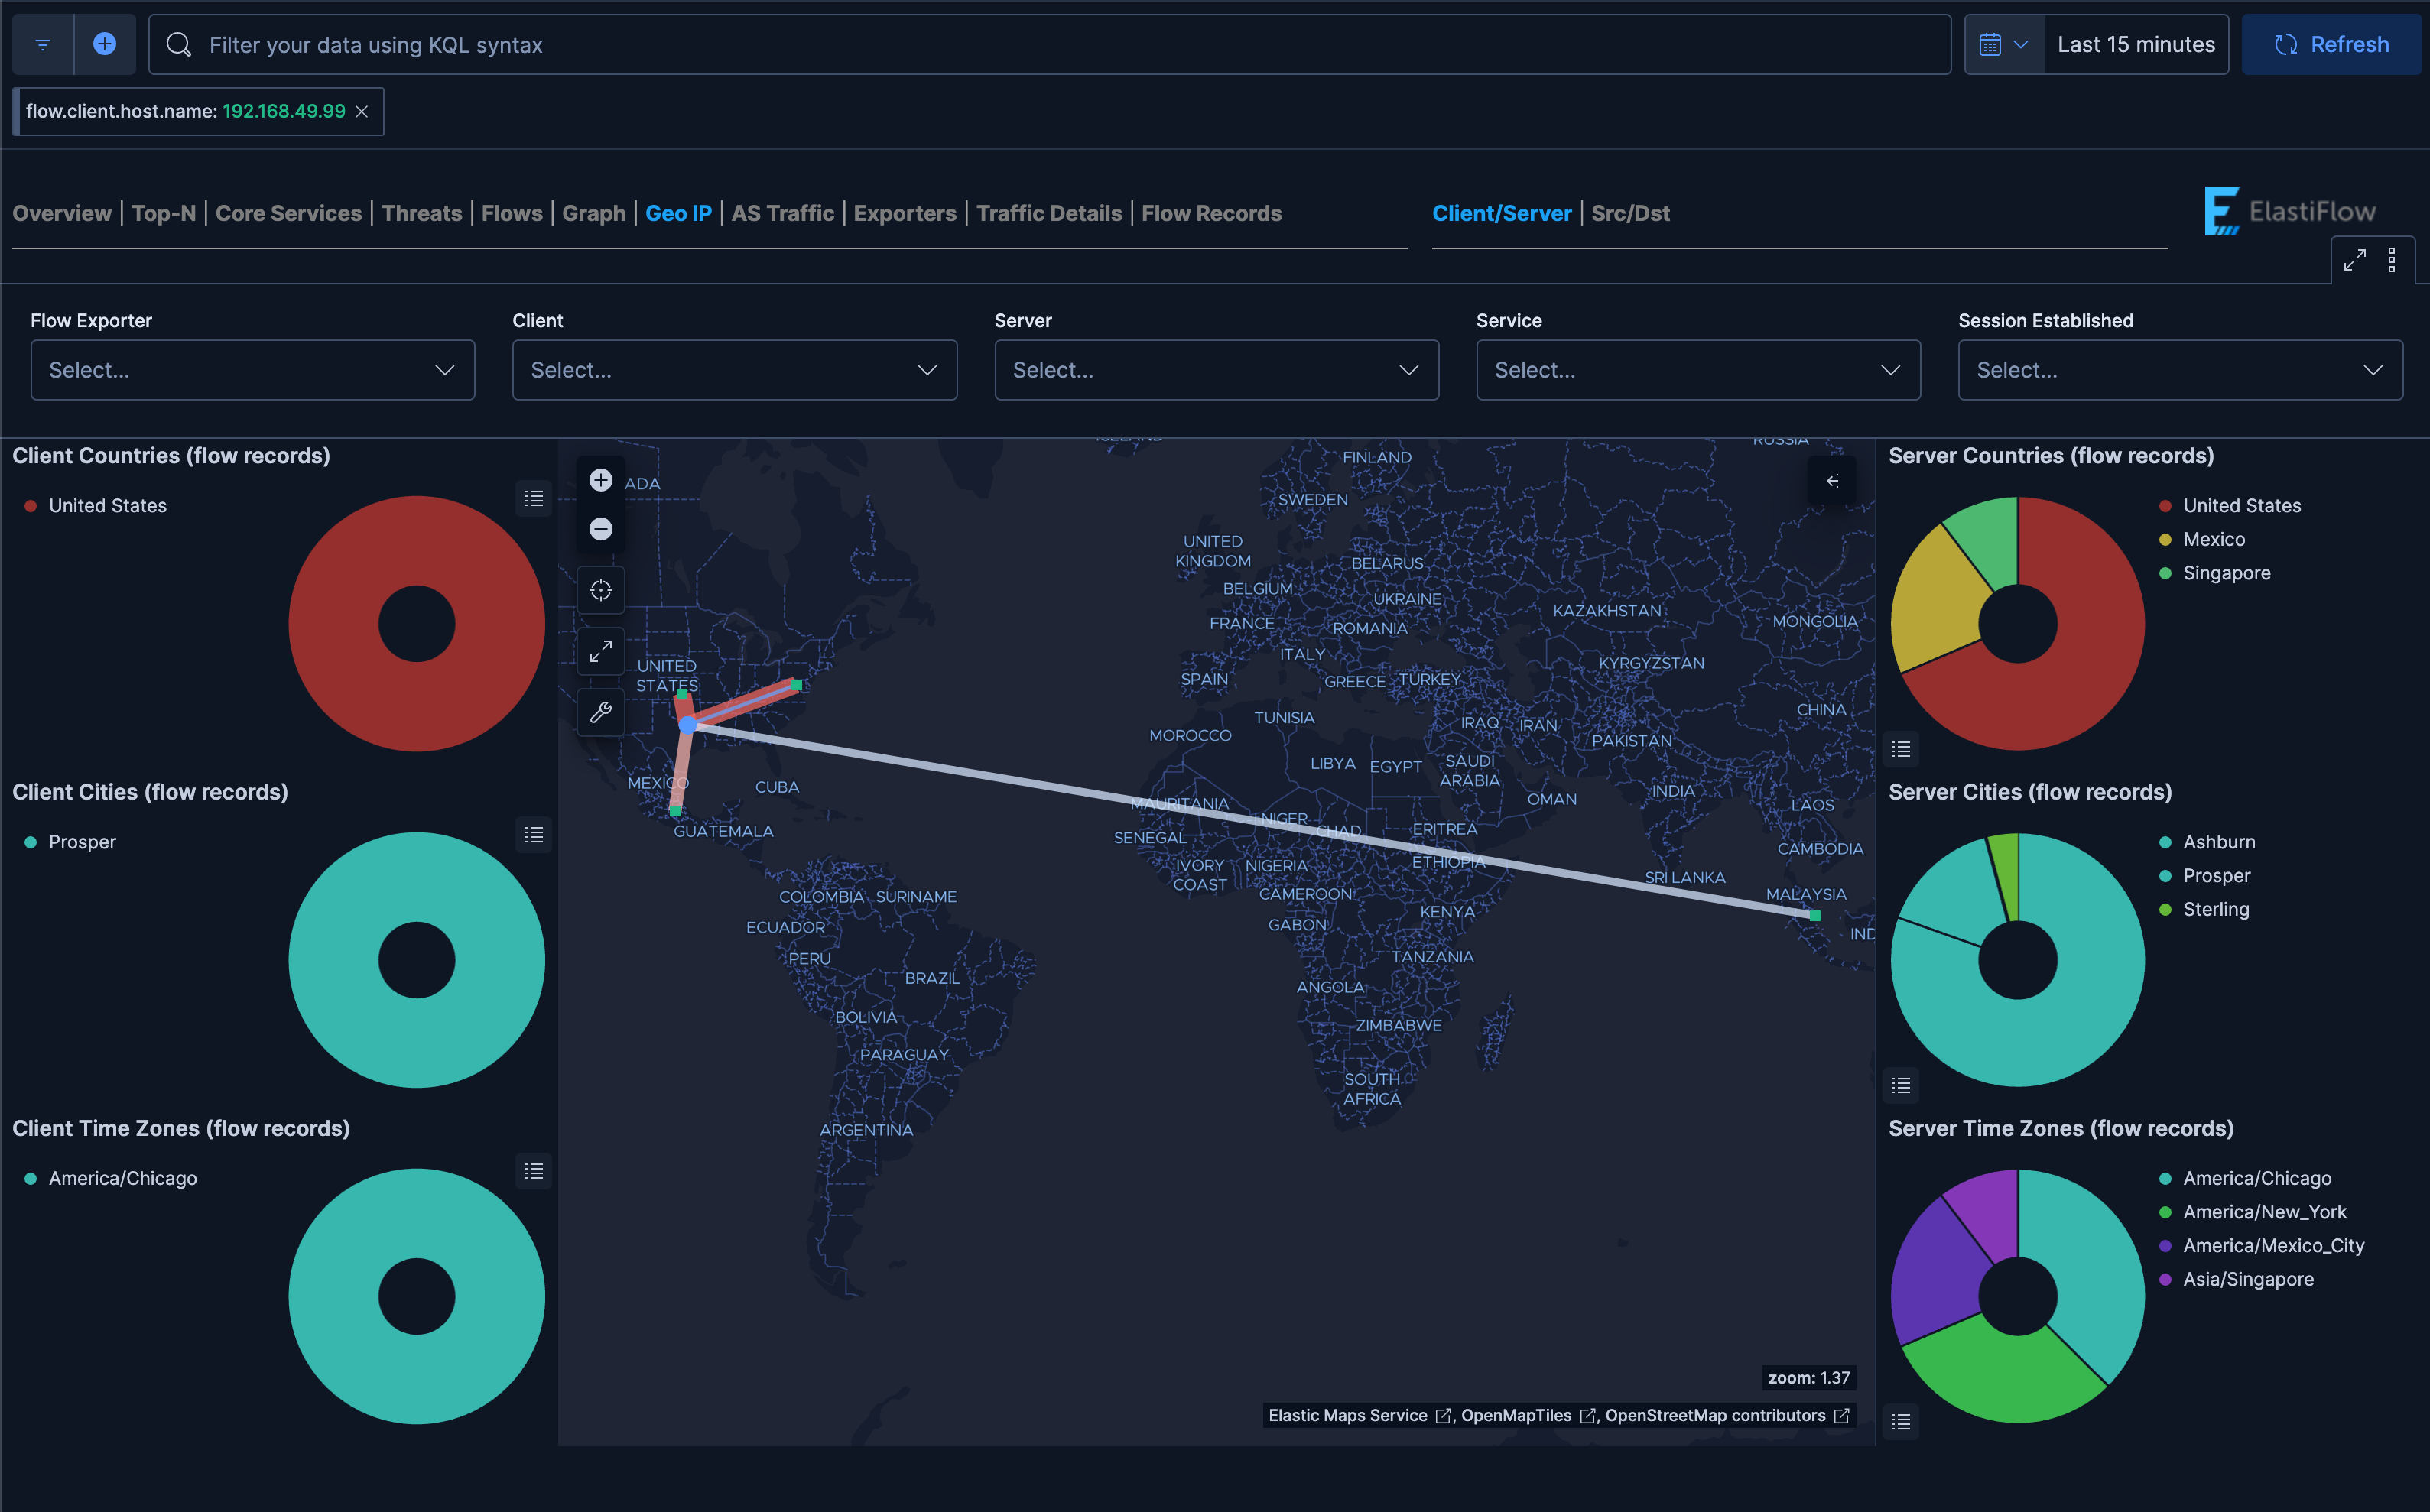Expand the map to fullscreen
Screen dimensions: 2430x1512
tap(600, 651)
